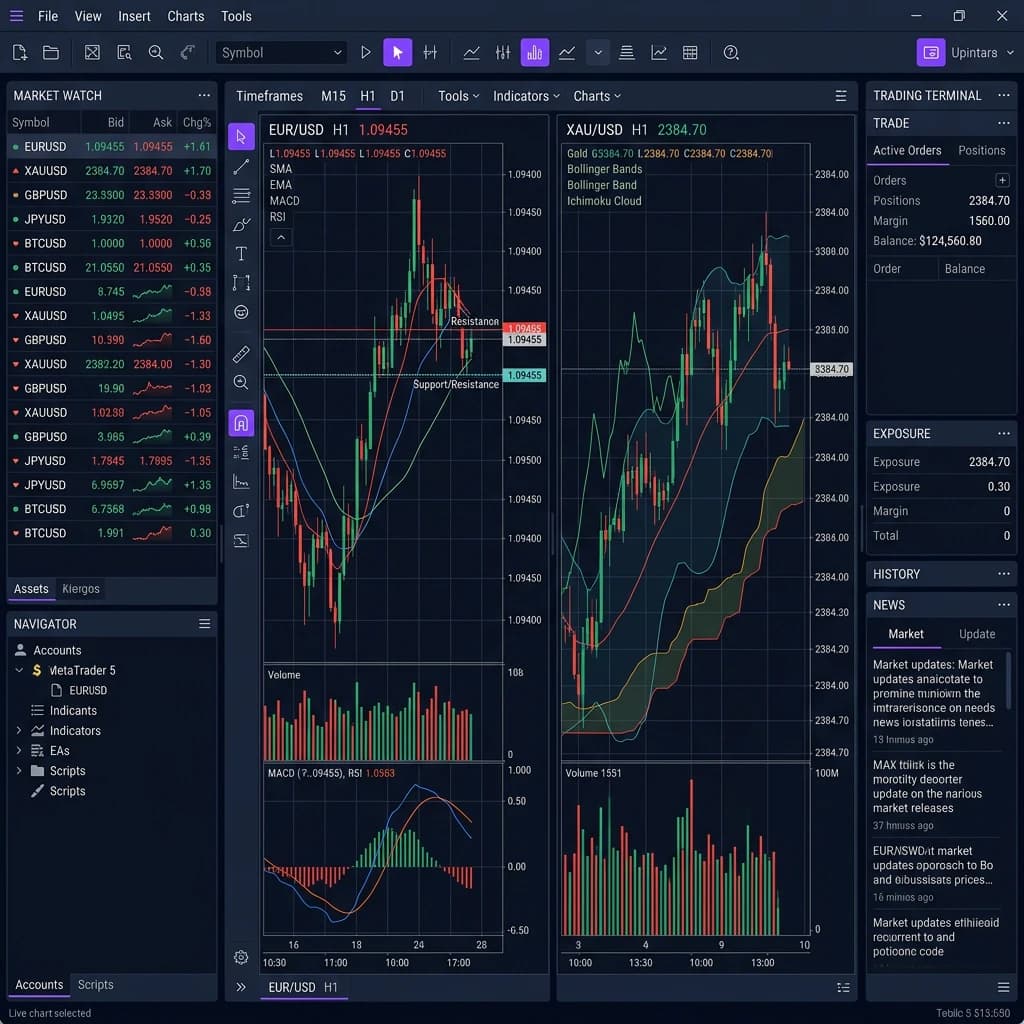The width and height of the screenshot is (1024, 1024).
Task: Open the Insert menu
Action: (x=134, y=16)
